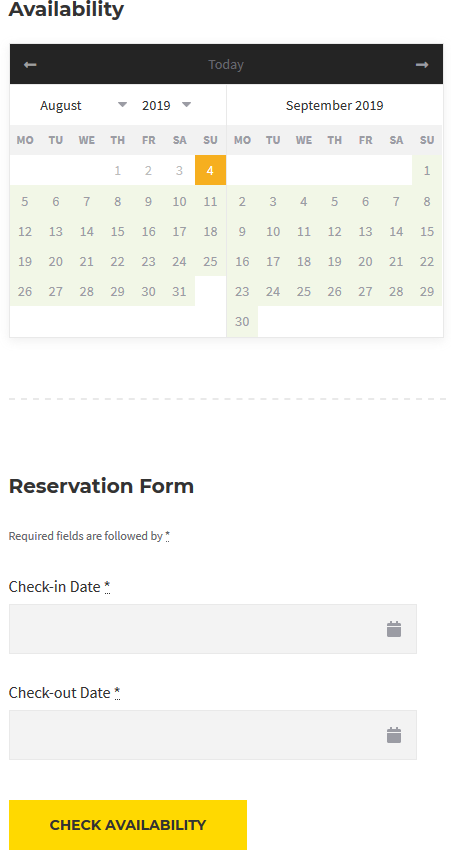The width and height of the screenshot is (451, 856).
Task: Advance calendar with right arrow icon
Action: (x=422, y=65)
